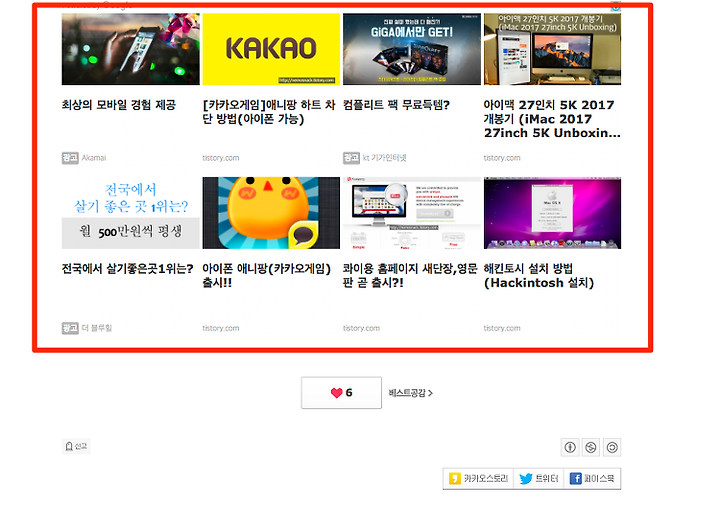Open '전국에서 살기좋은곳1위는?' title link
The image size is (720, 505).
(128, 269)
